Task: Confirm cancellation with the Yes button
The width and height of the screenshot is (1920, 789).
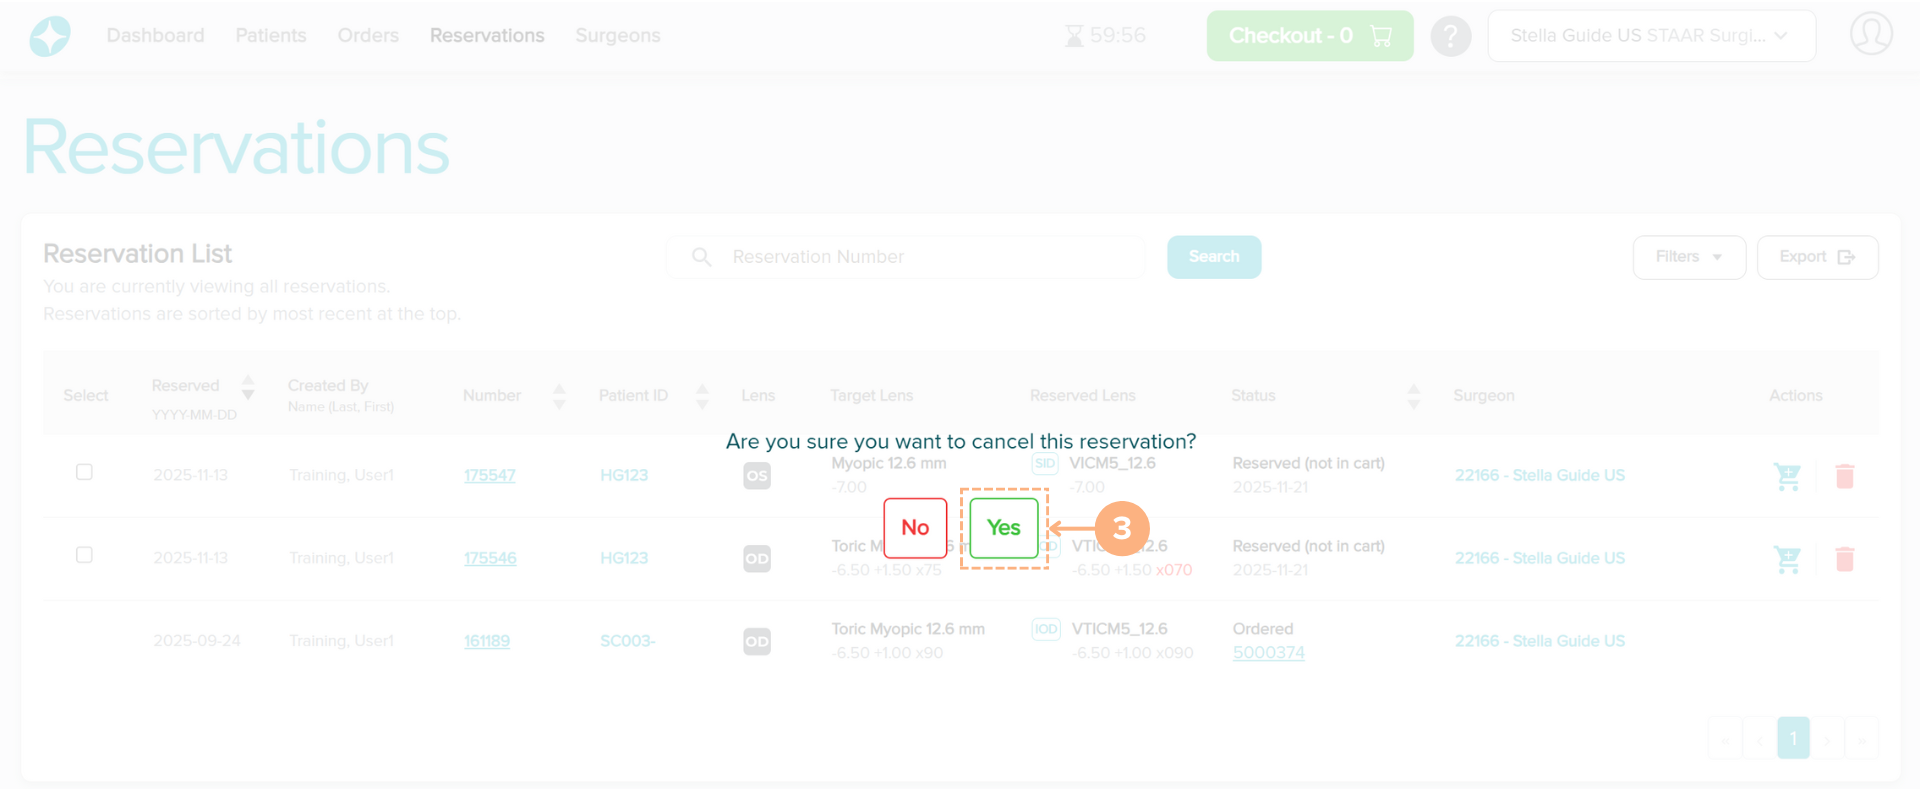Action: (x=1003, y=528)
